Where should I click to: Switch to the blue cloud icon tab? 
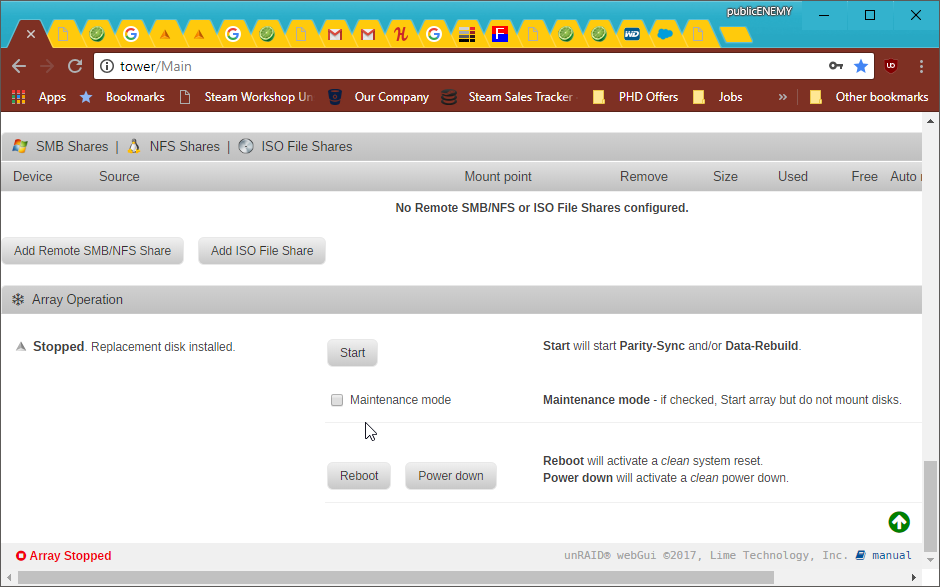[665, 34]
